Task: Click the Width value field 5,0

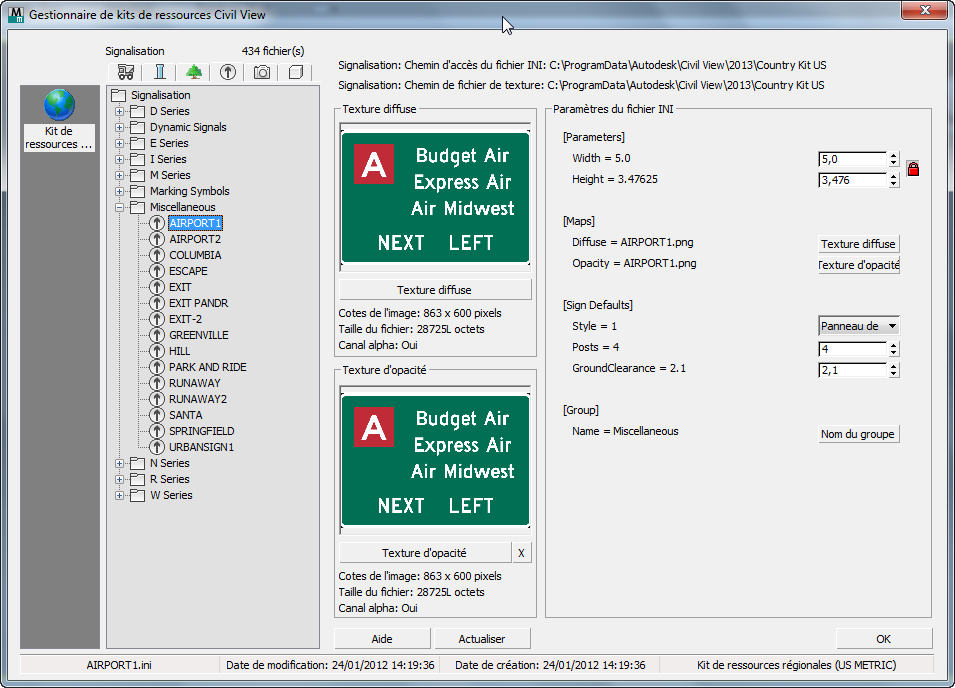Action: pyautogui.click(x=852, y=160)
